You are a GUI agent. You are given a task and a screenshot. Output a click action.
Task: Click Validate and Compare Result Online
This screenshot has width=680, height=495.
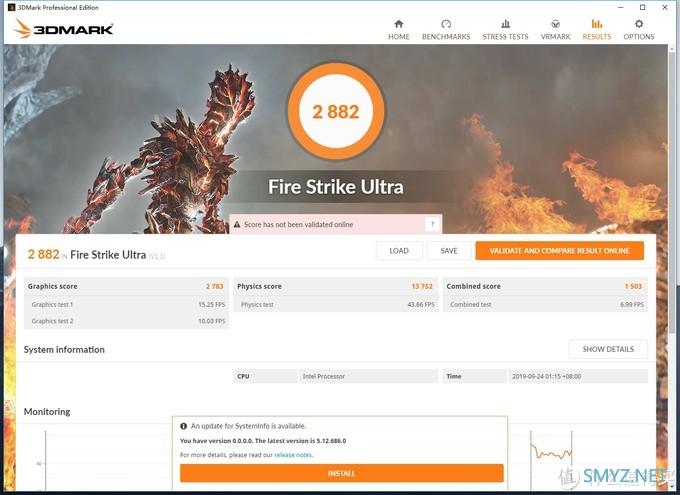559,251
